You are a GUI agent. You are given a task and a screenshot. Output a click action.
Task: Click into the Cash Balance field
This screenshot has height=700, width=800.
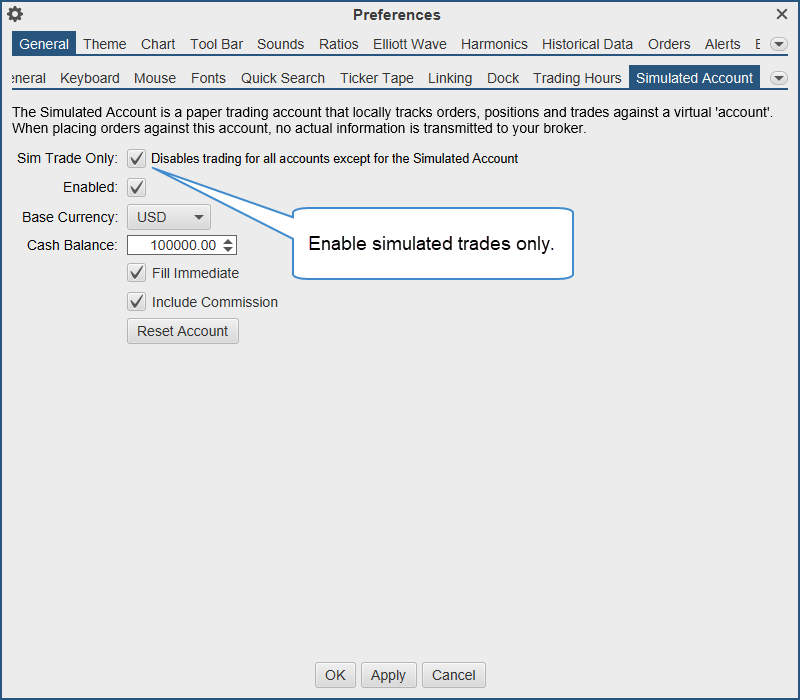tap(175, 245)
